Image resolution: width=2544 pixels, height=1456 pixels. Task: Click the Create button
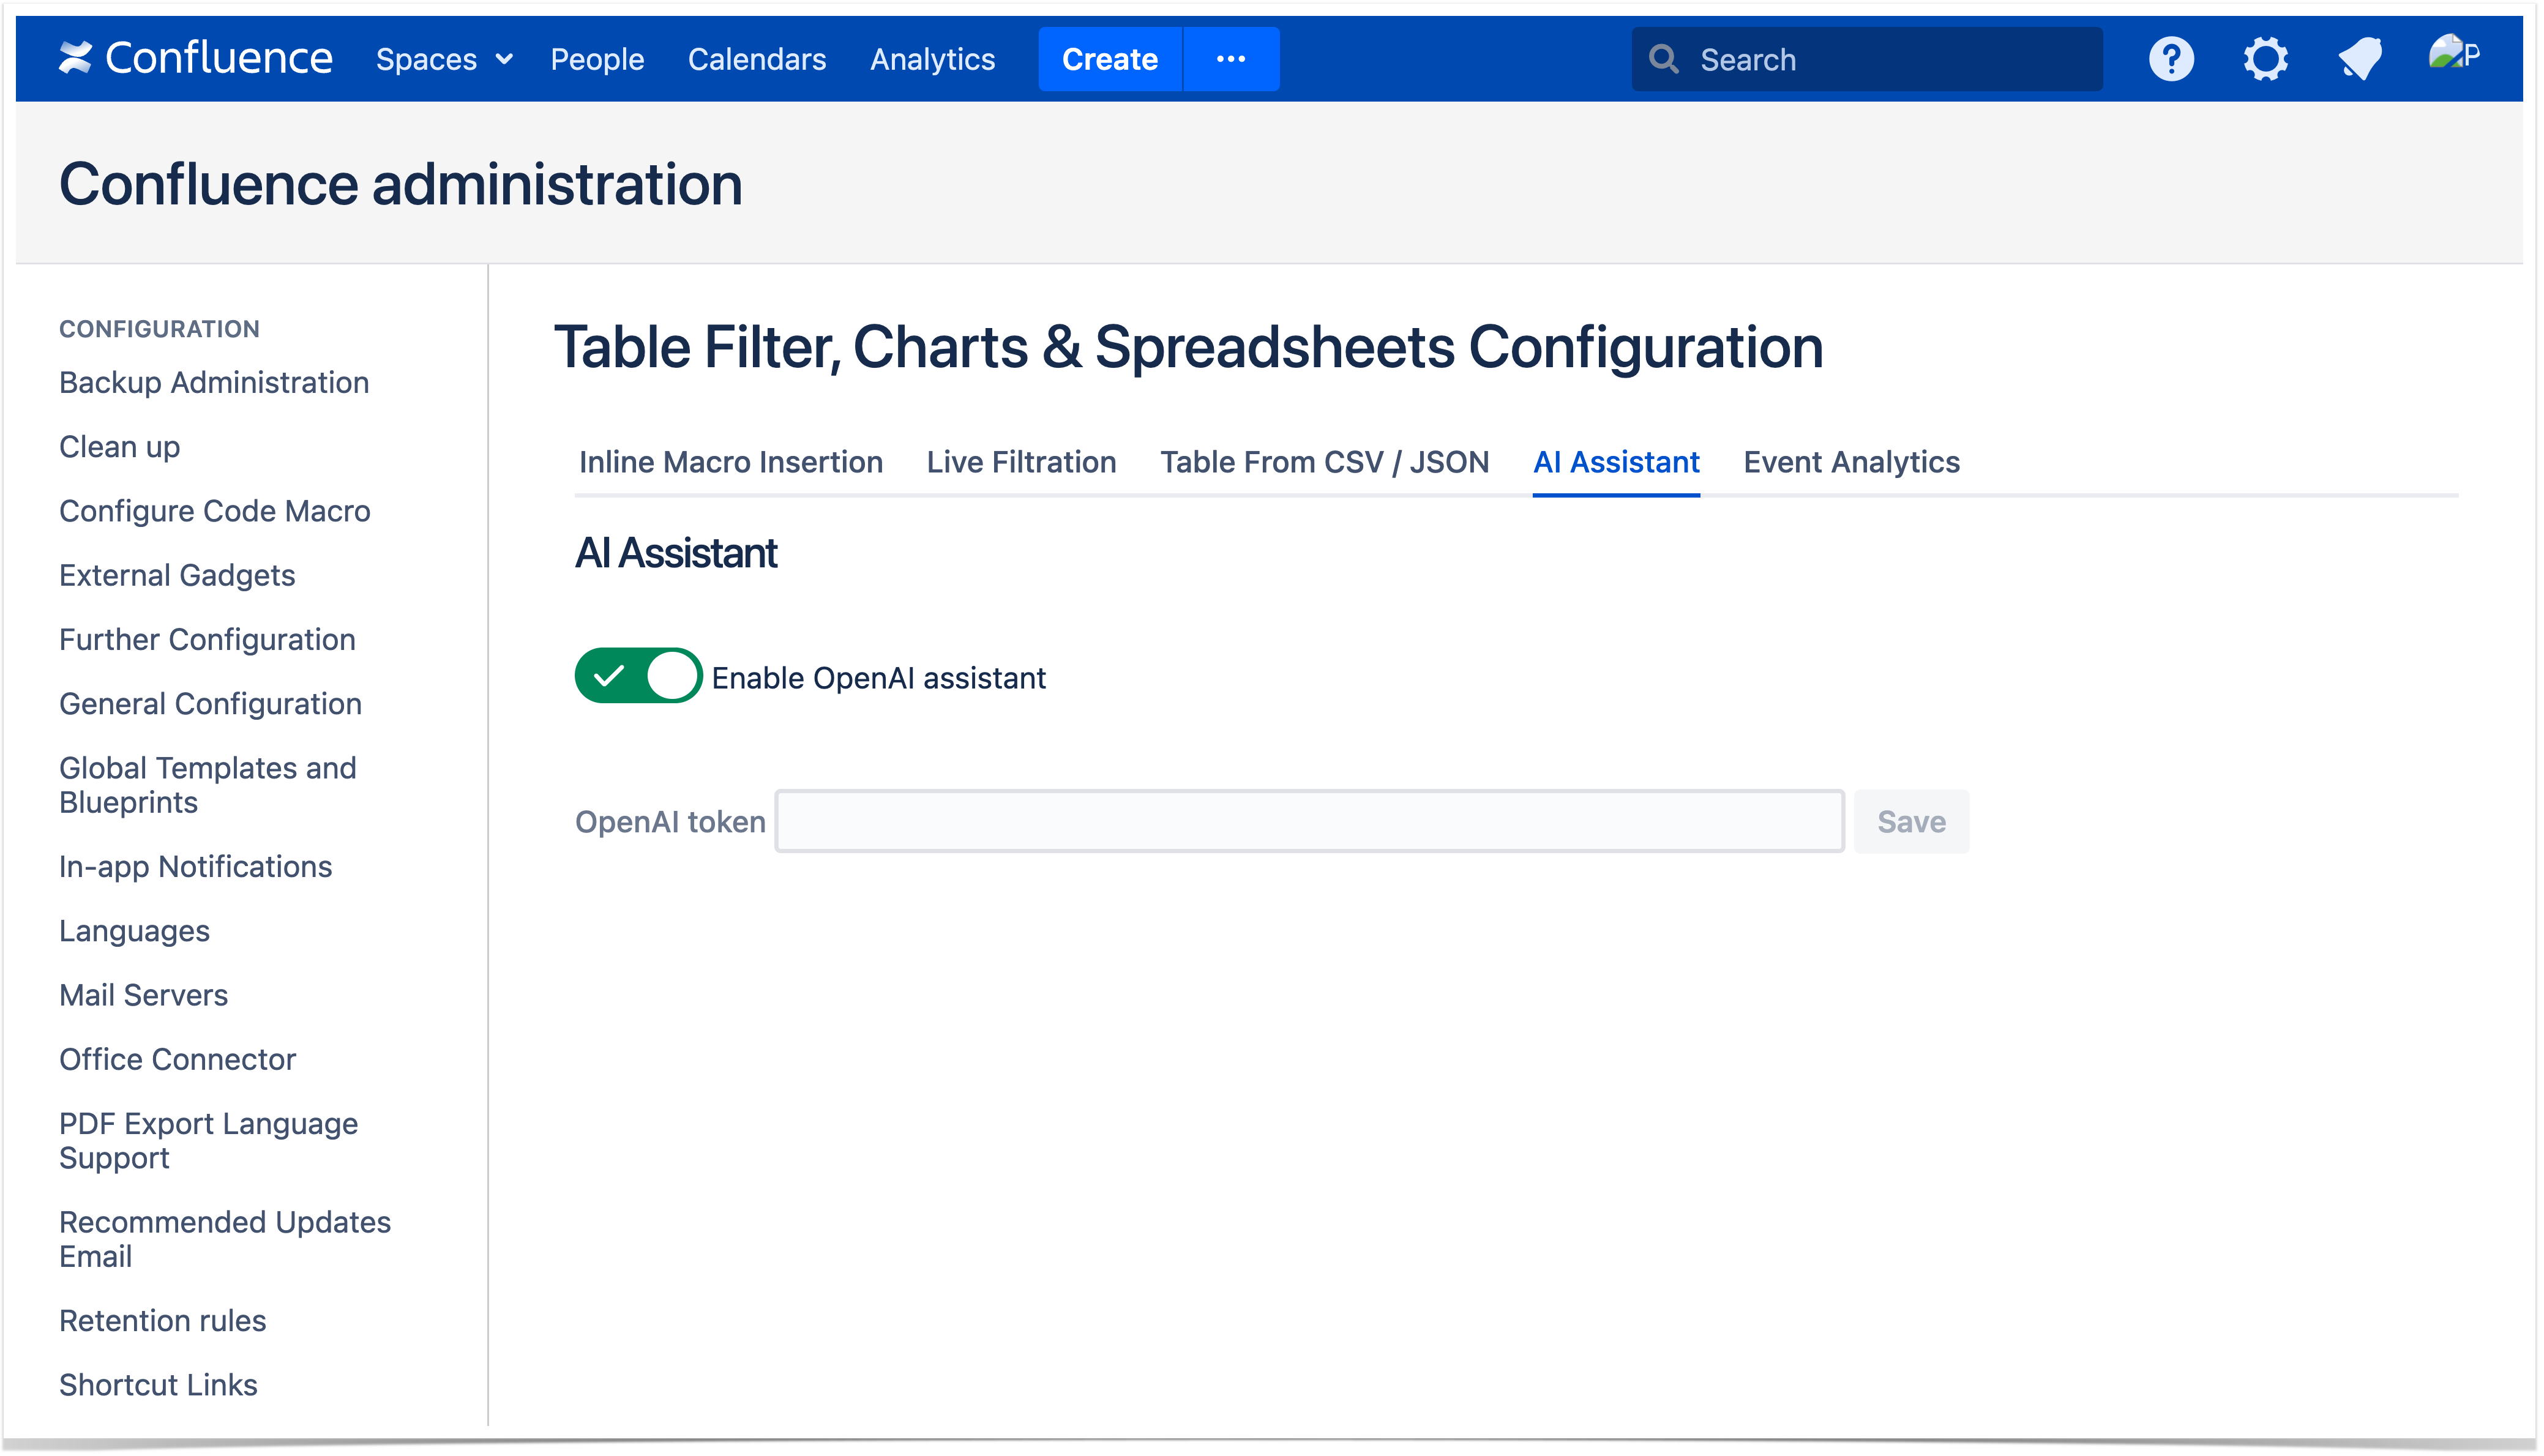[x=1109, y=59]
